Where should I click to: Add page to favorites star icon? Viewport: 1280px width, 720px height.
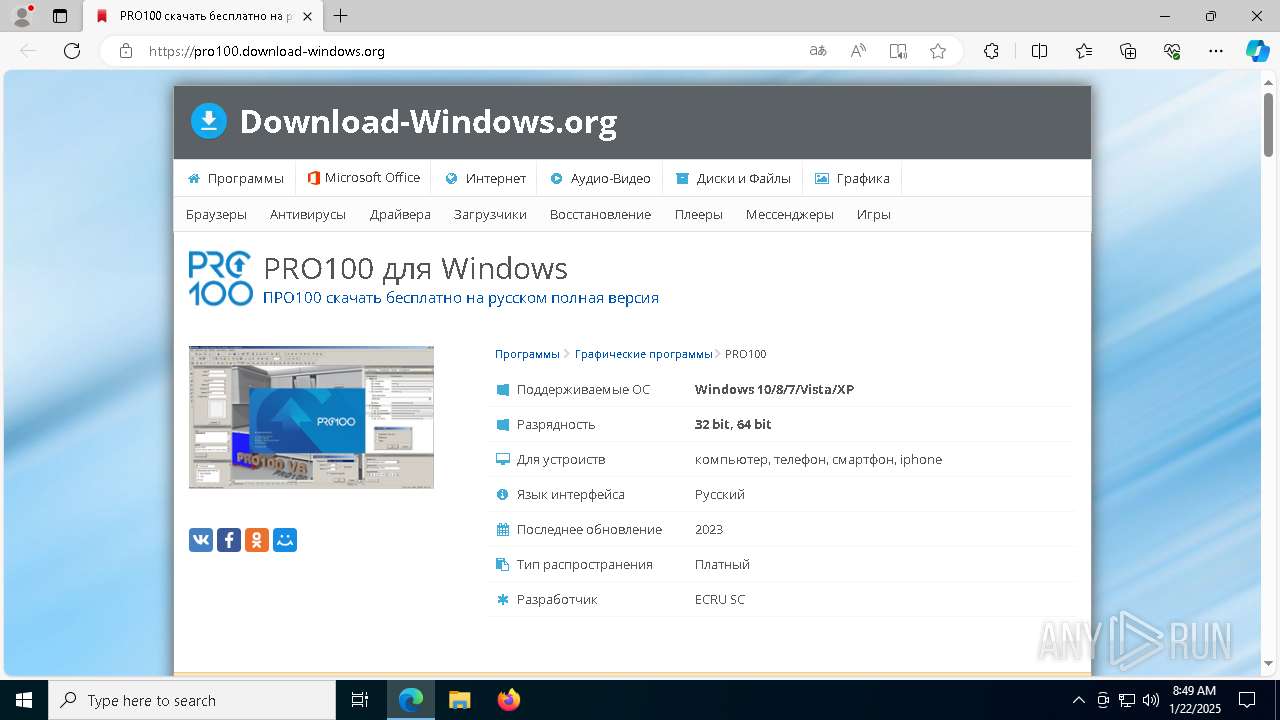tap(938, 51)
